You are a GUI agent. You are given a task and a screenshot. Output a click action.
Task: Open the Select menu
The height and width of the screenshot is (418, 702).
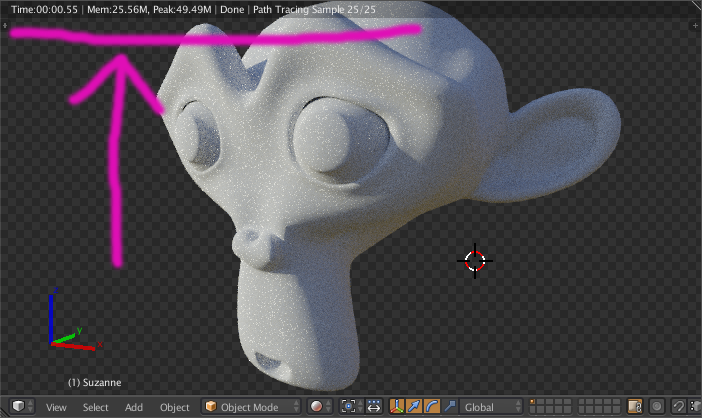95,407
